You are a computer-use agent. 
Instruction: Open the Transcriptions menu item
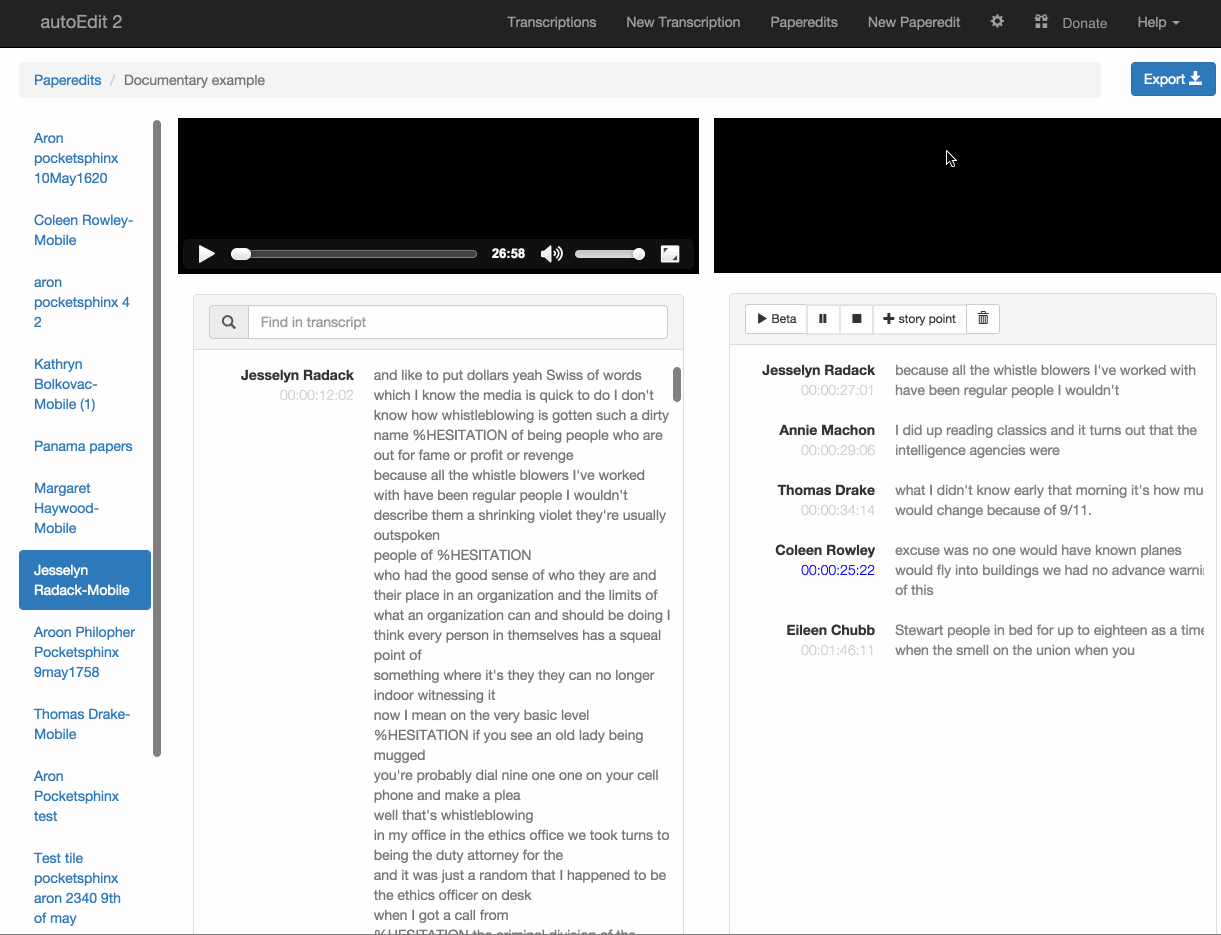coord(551,22)
